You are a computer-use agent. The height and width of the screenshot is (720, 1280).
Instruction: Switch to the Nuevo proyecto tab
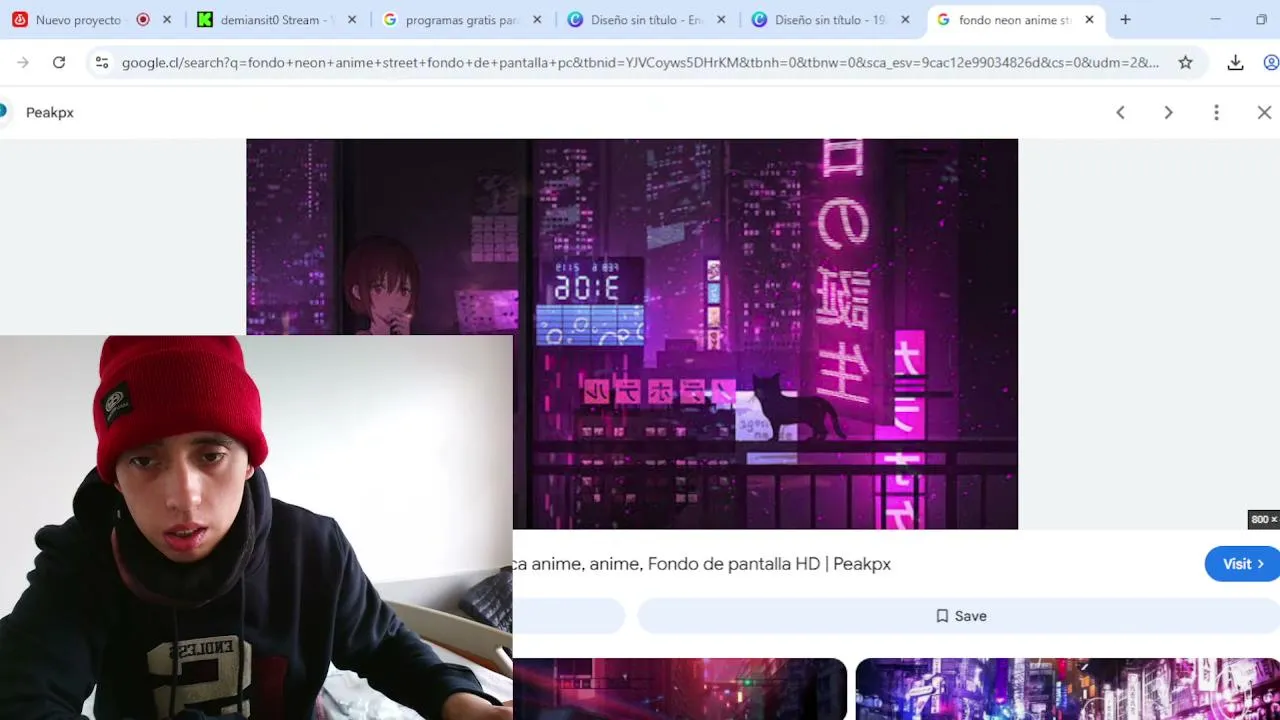tap(78, 20)
